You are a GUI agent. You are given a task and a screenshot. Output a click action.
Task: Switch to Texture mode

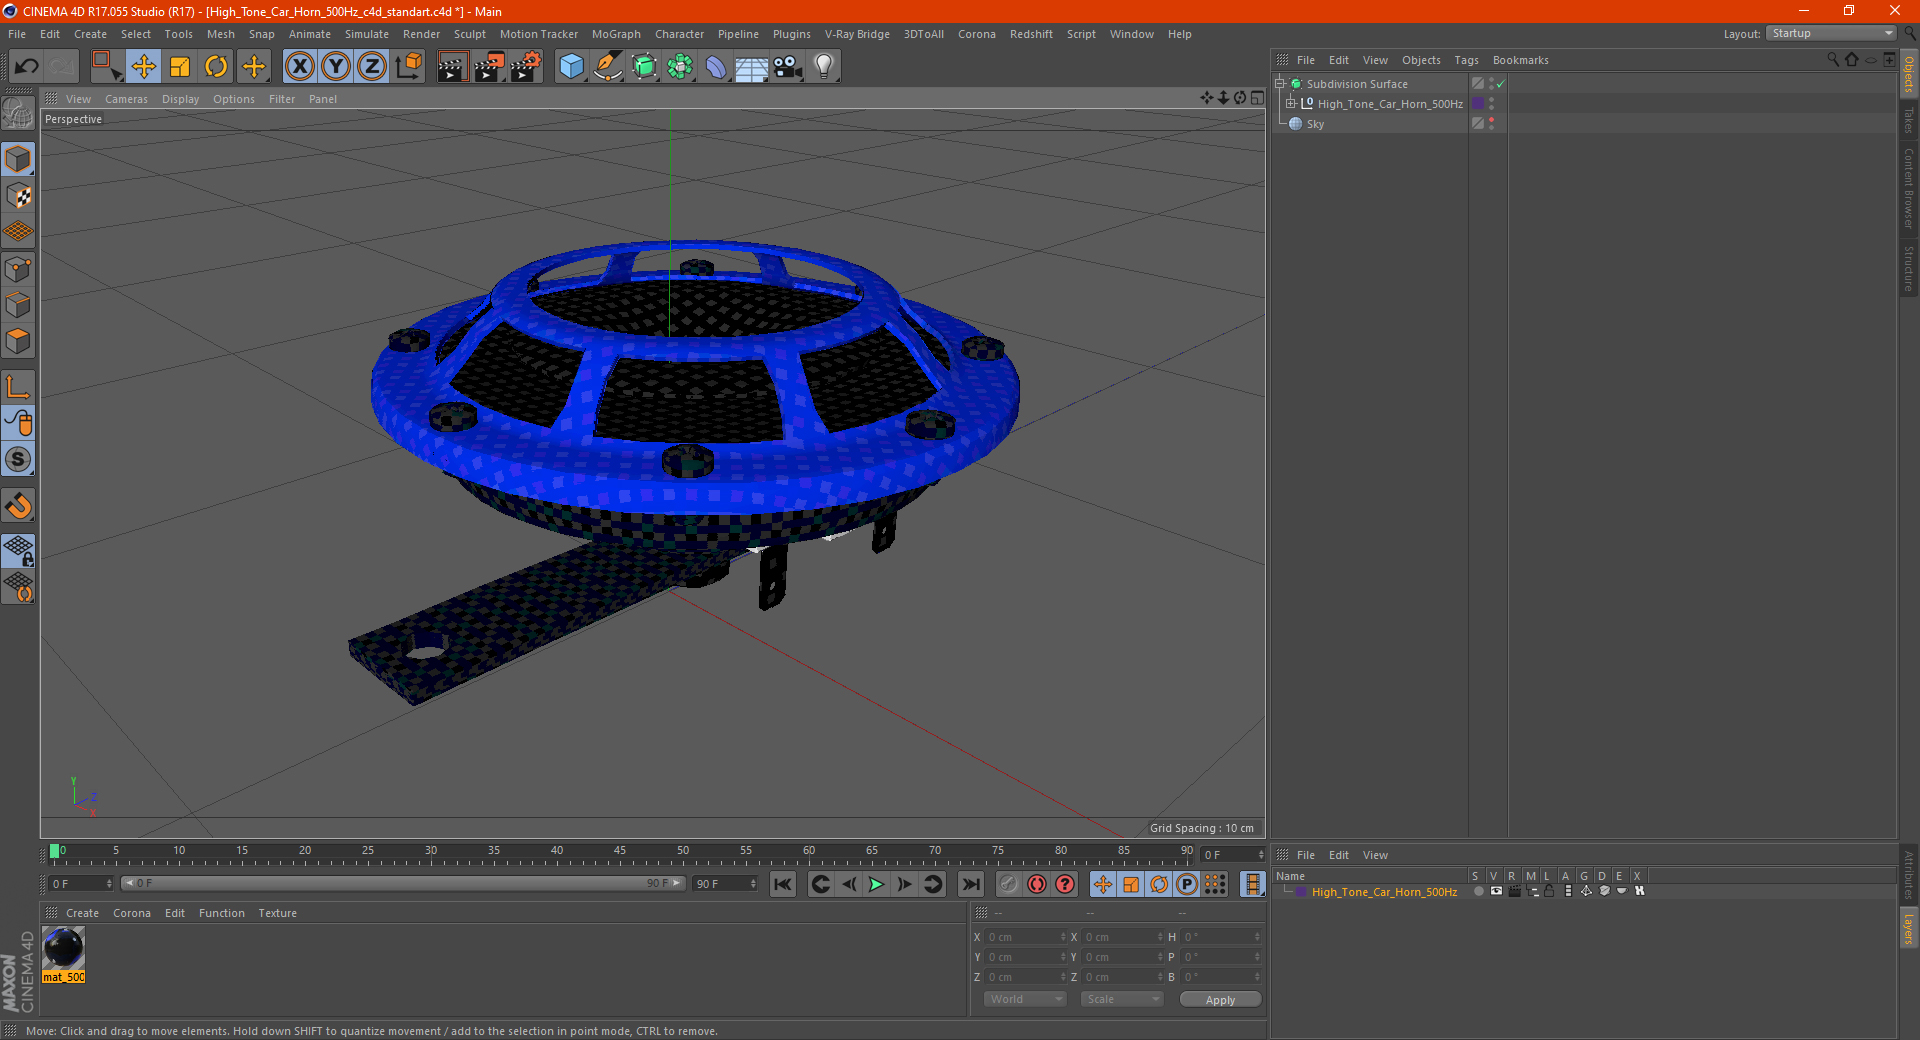point(18,195)
